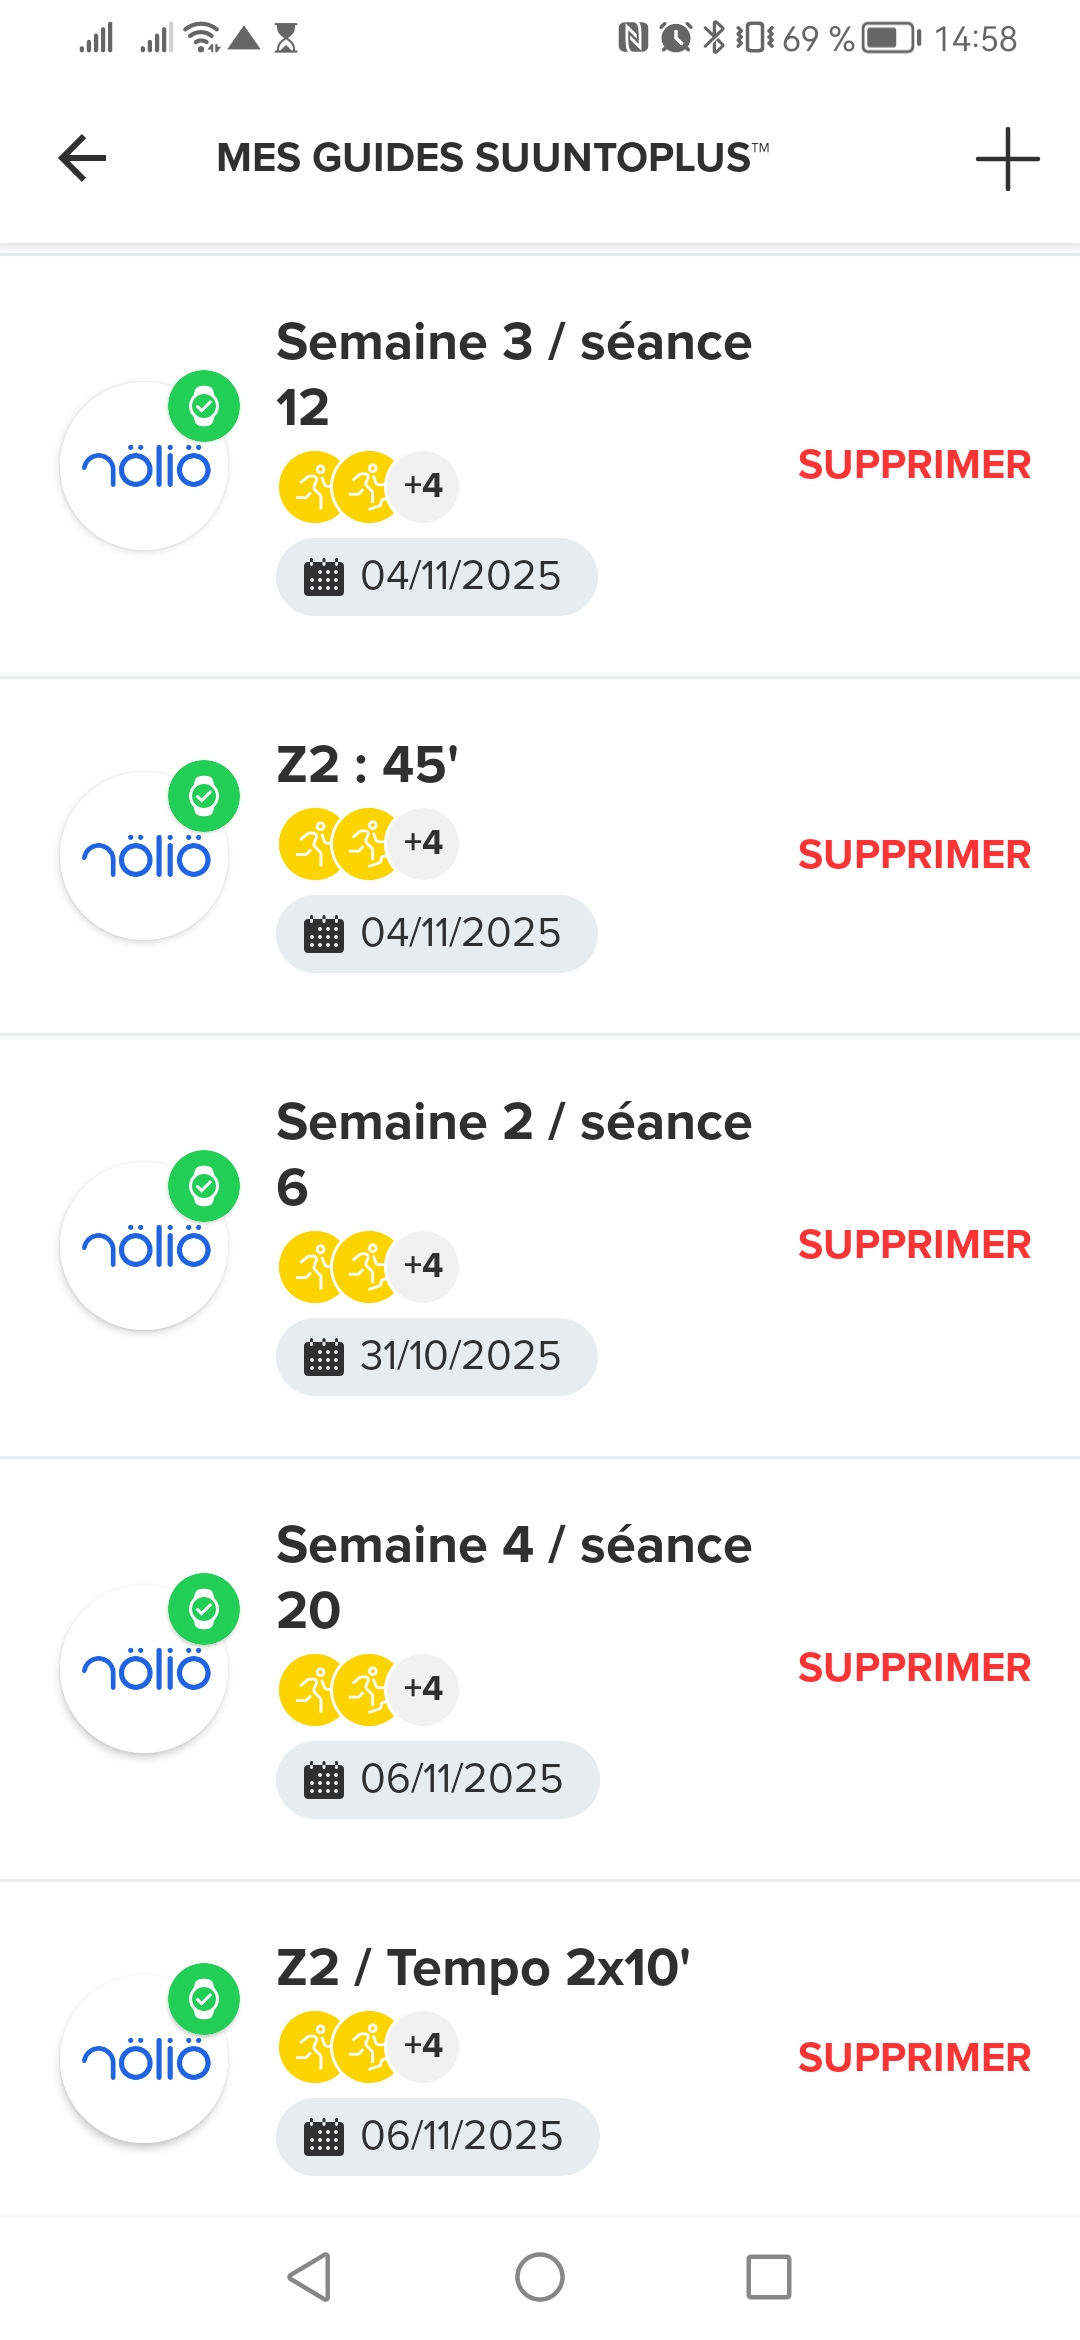Remove the Semaine 2 / séance 6 guide
Viewport: 1080px width, 2340px height.
point(913,1245)
